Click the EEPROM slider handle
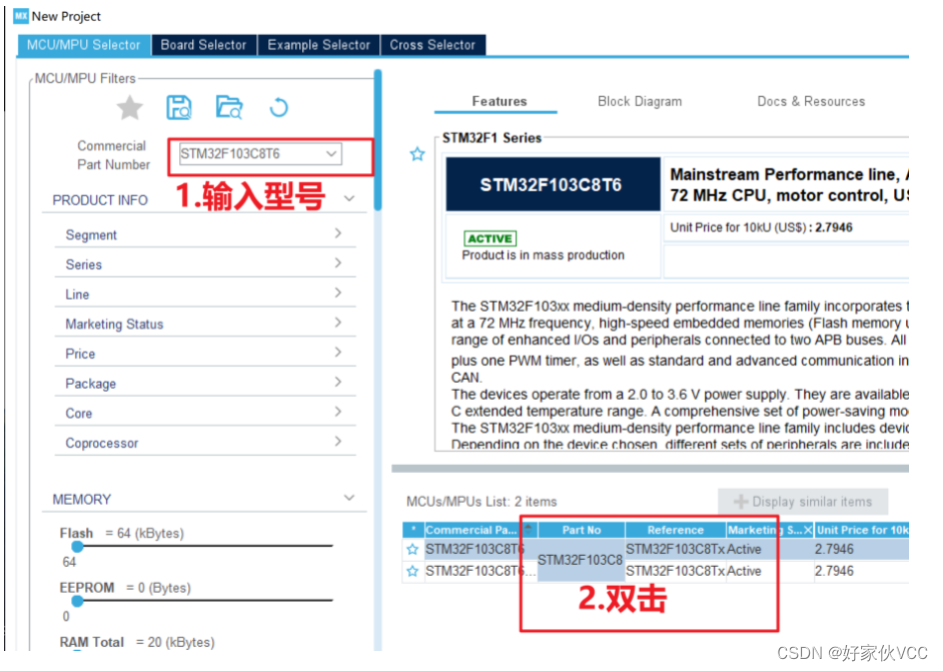Viewport: 943px width, 671px height. pyautogui.click(x=77, y=601)
